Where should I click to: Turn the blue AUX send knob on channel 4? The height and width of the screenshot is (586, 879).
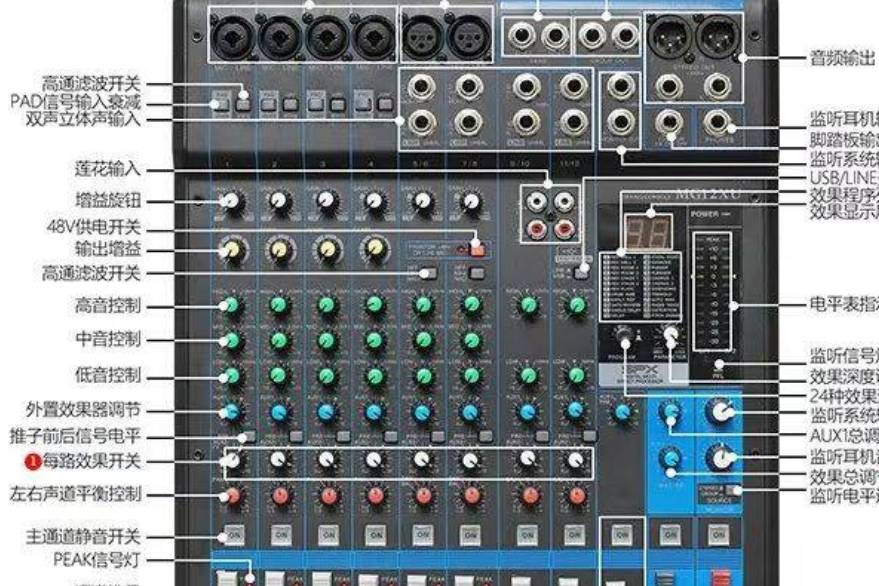pyautogui.click(x=374, y=412)
